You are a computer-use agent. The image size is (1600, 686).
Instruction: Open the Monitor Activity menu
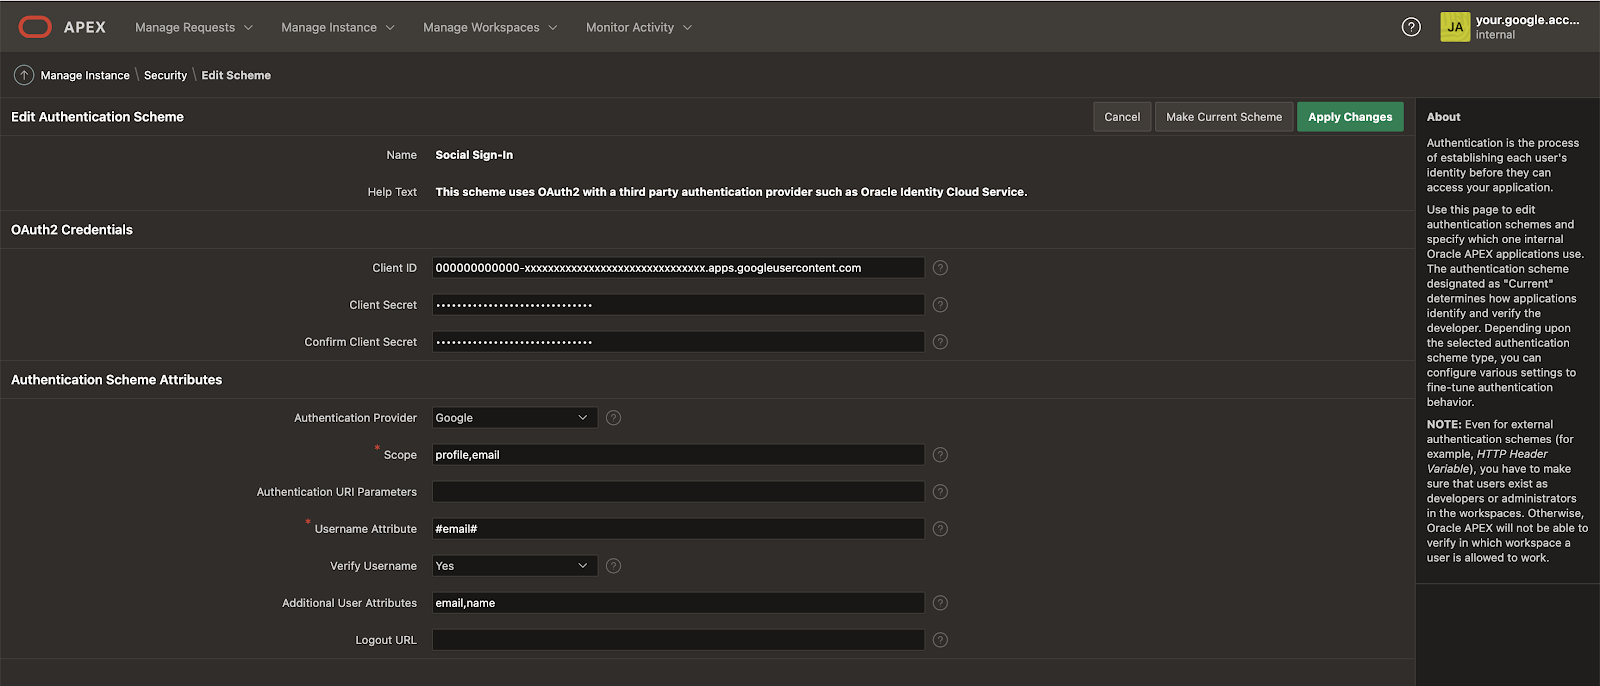coord(638,27)
